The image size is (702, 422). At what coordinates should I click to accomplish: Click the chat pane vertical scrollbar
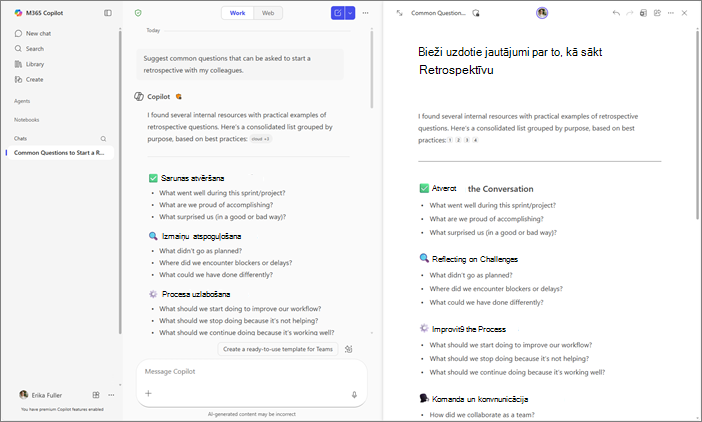click(372, 69)
